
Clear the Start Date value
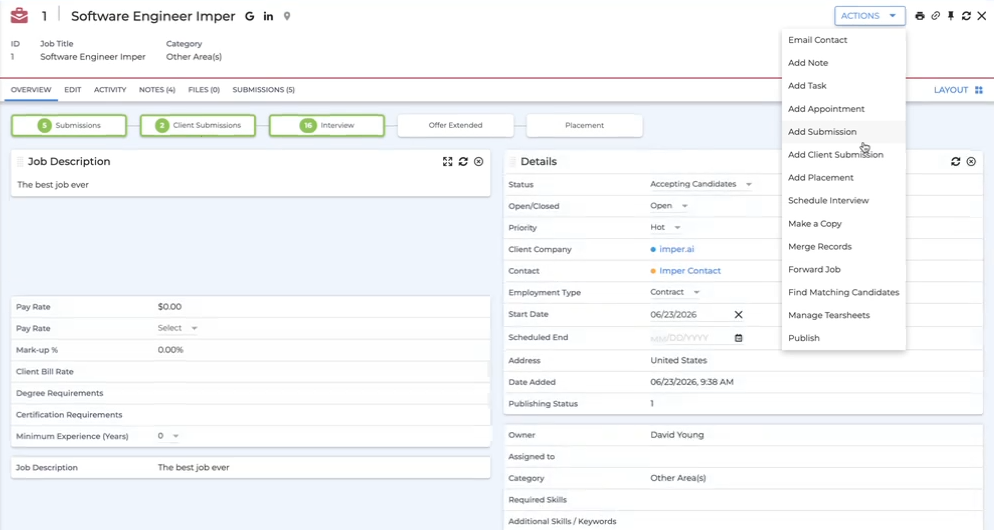[x=739, y=314]
